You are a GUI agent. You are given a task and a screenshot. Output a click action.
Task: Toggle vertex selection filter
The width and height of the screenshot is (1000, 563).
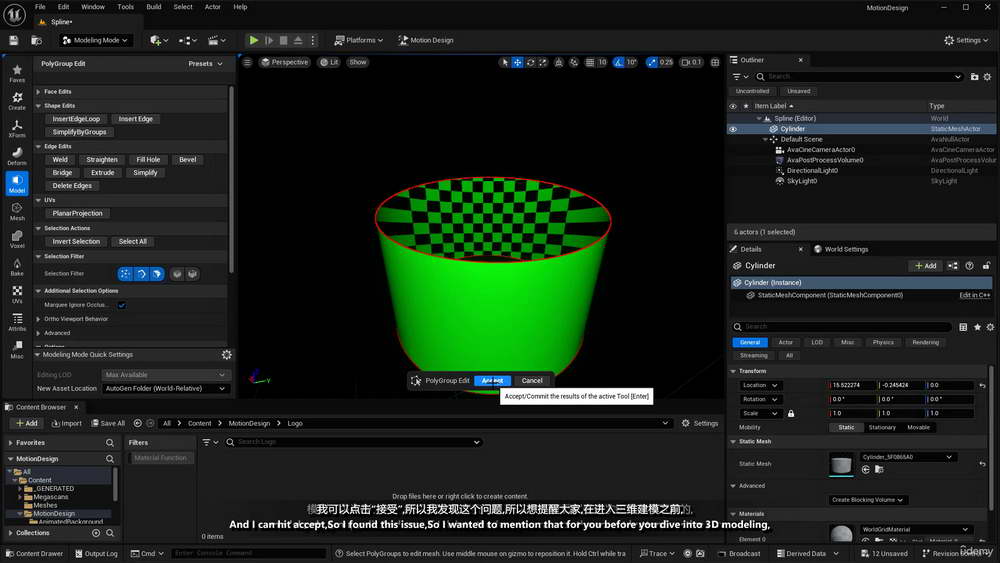pos(125,274)
